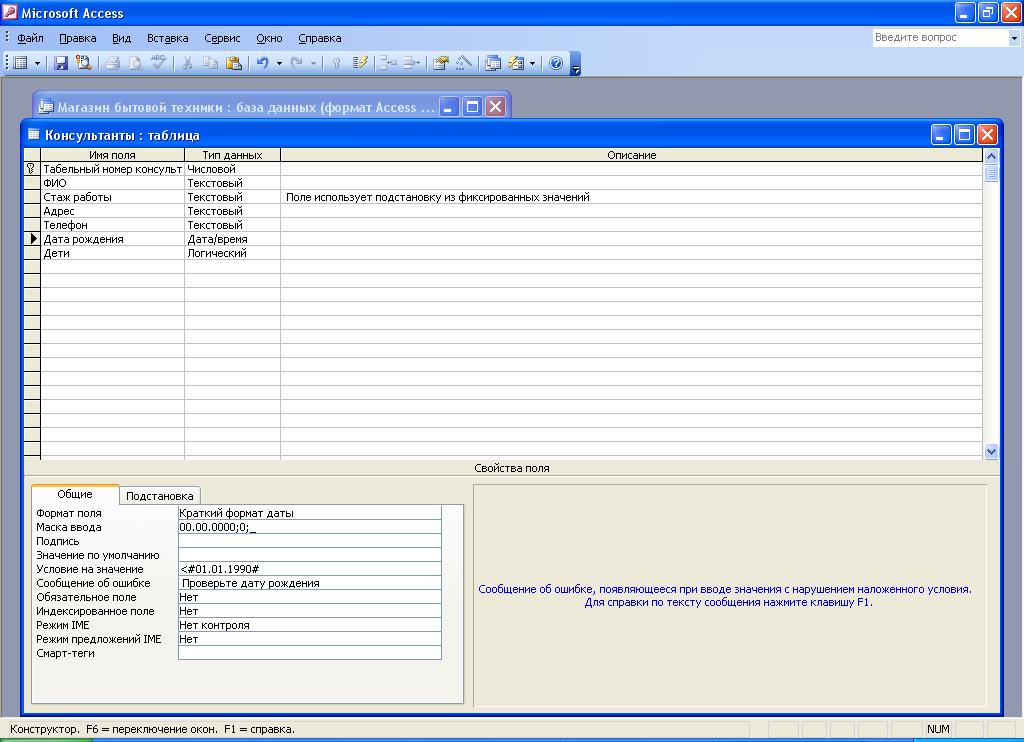Click the Стаж работы description text
Image resolution: width=1024 pixels, height=742 pixels.
coord(438,197)
